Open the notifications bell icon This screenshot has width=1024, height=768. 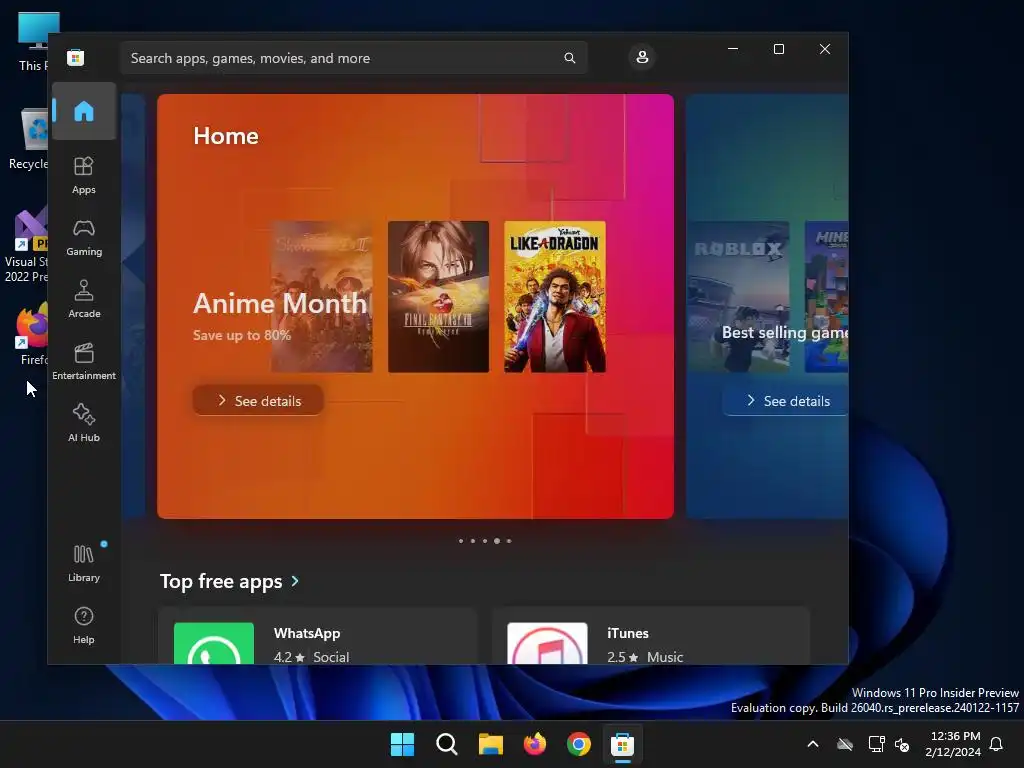(x=997, y=744)
